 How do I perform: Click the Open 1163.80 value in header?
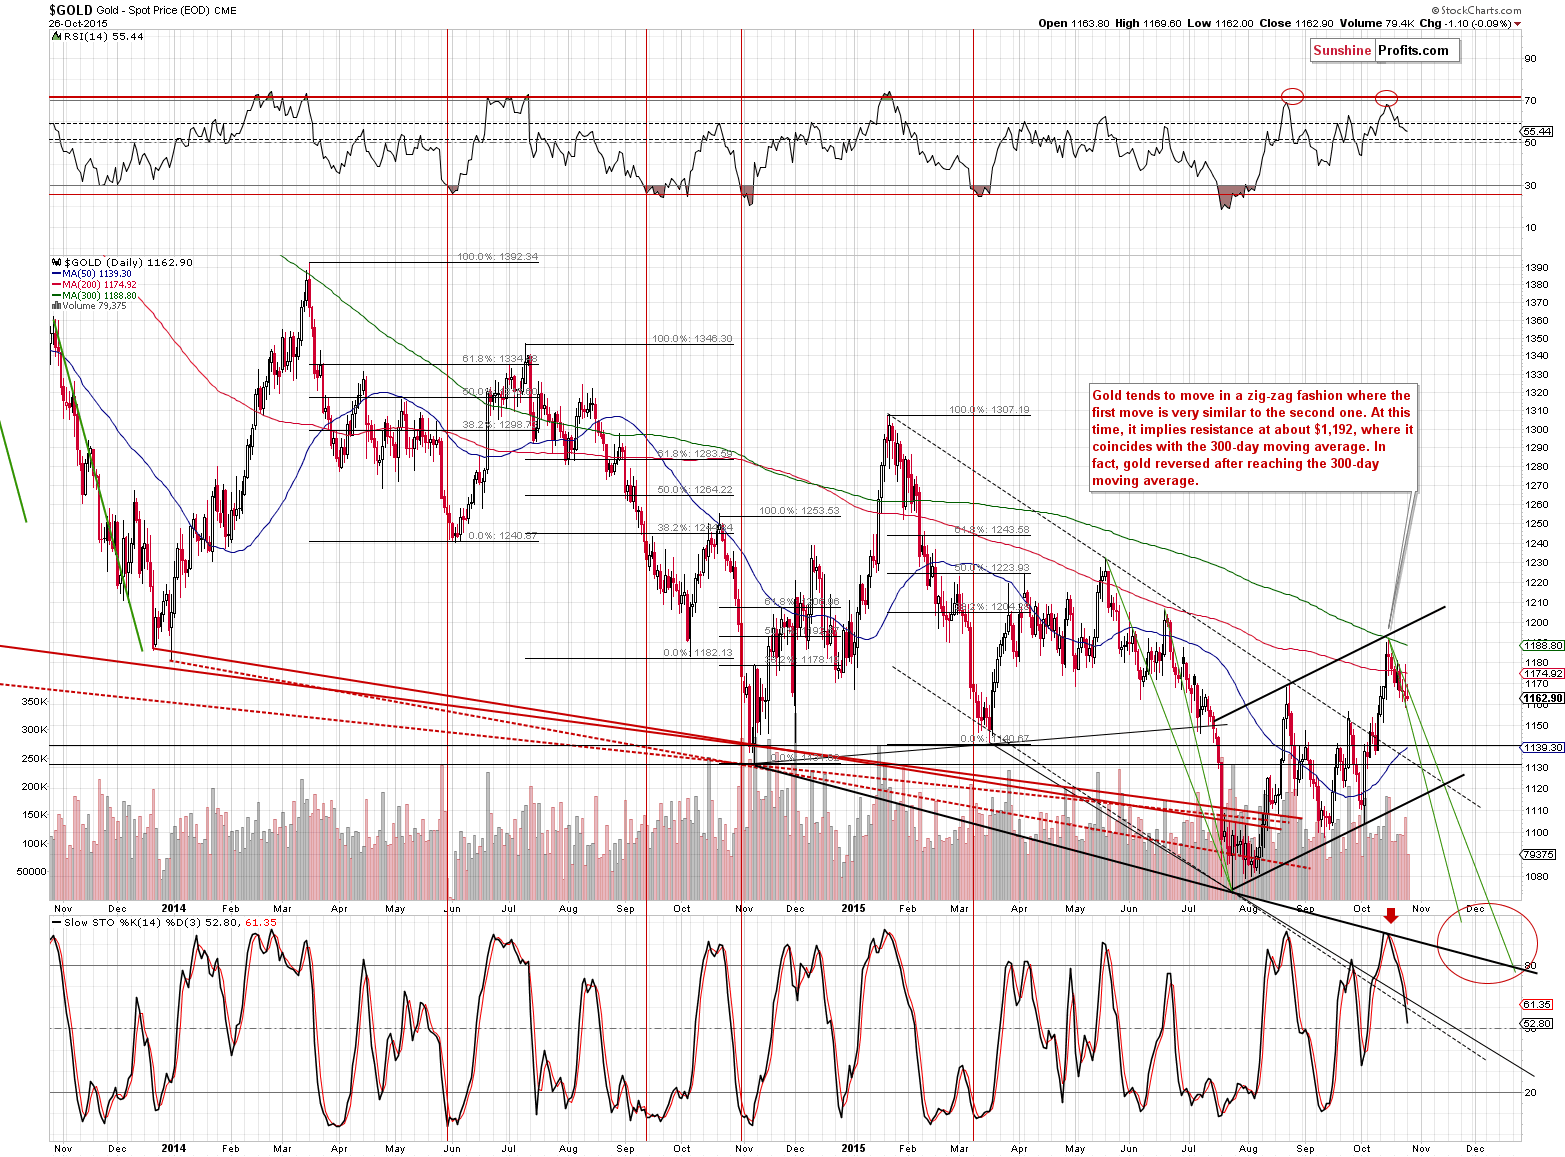(1073, 23)
